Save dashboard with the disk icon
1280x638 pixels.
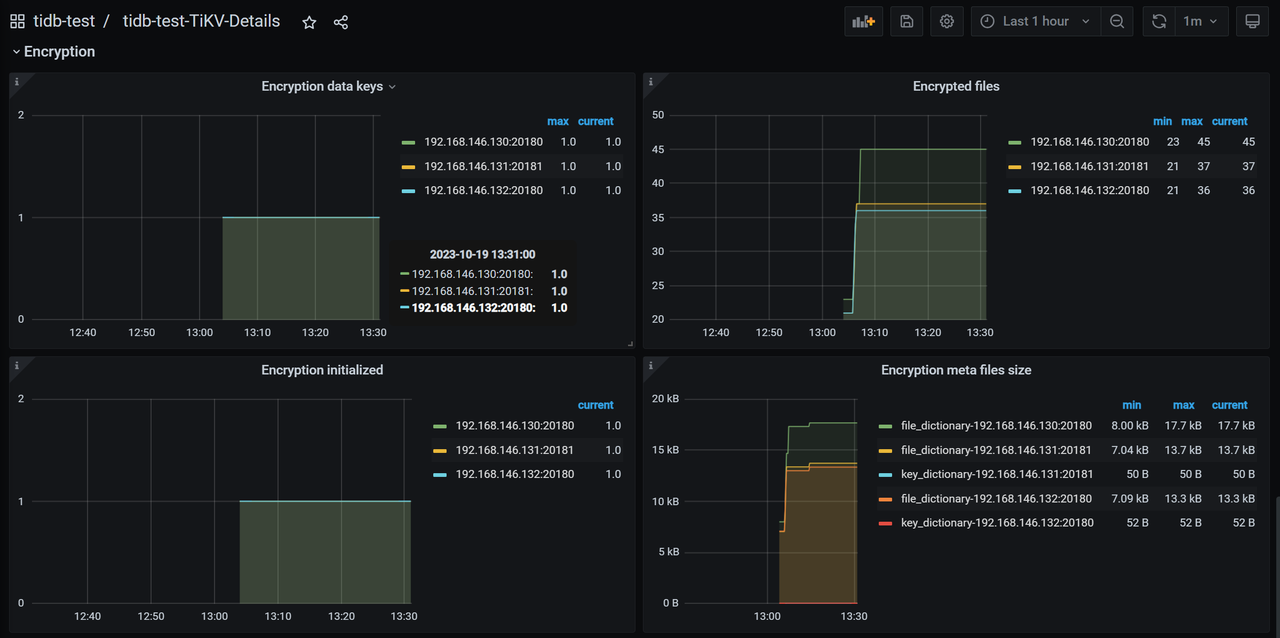tap(907, 21)
